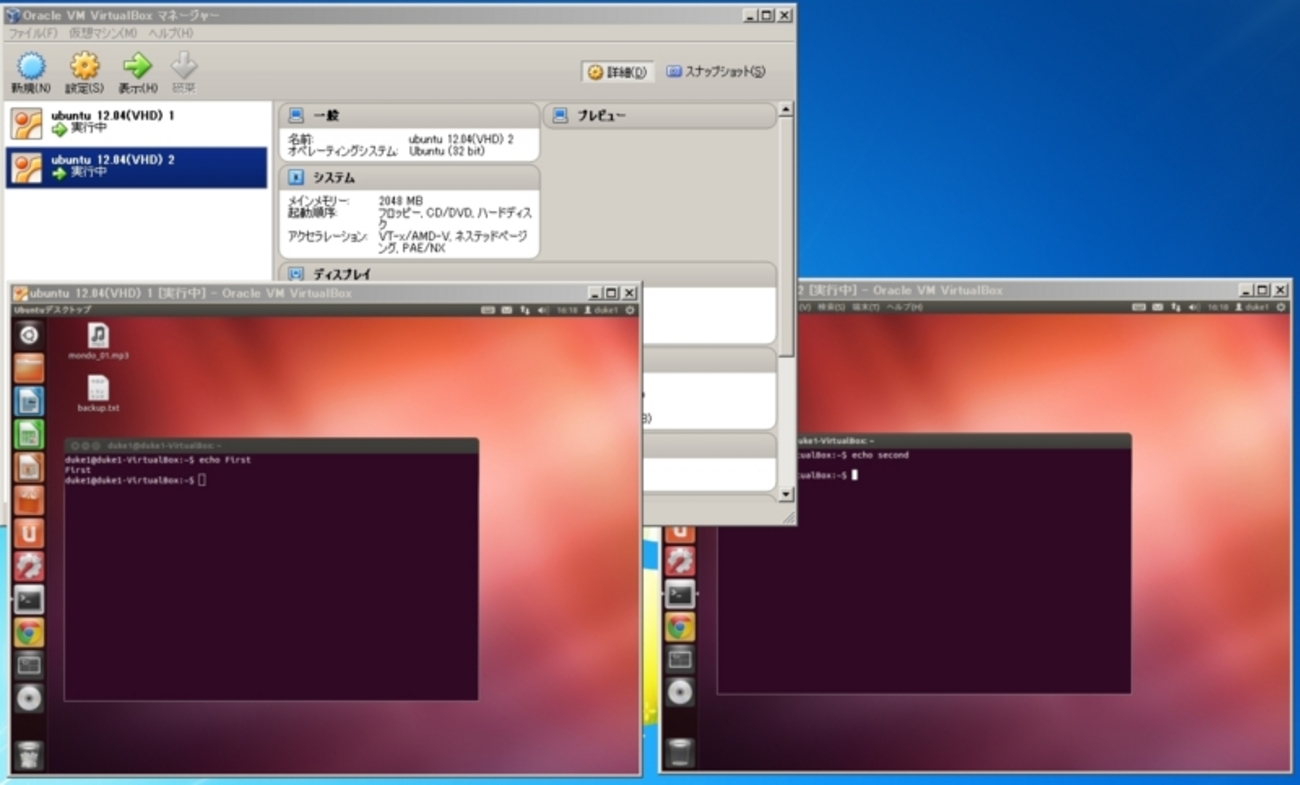Click the ディスプレイ section header
Viewport: 1300px width, 785px height.
coord(527,273)
